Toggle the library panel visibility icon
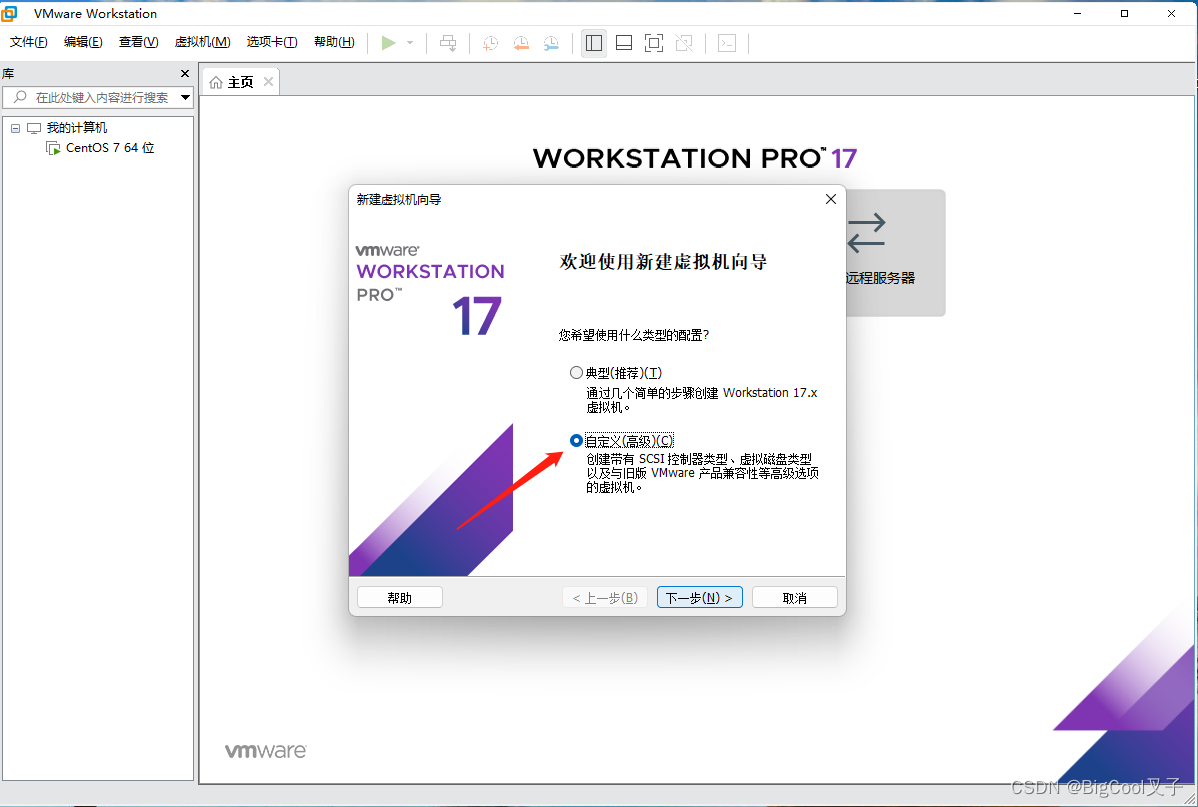Viewport: 1198px width, 807px height. coord(593,43)
